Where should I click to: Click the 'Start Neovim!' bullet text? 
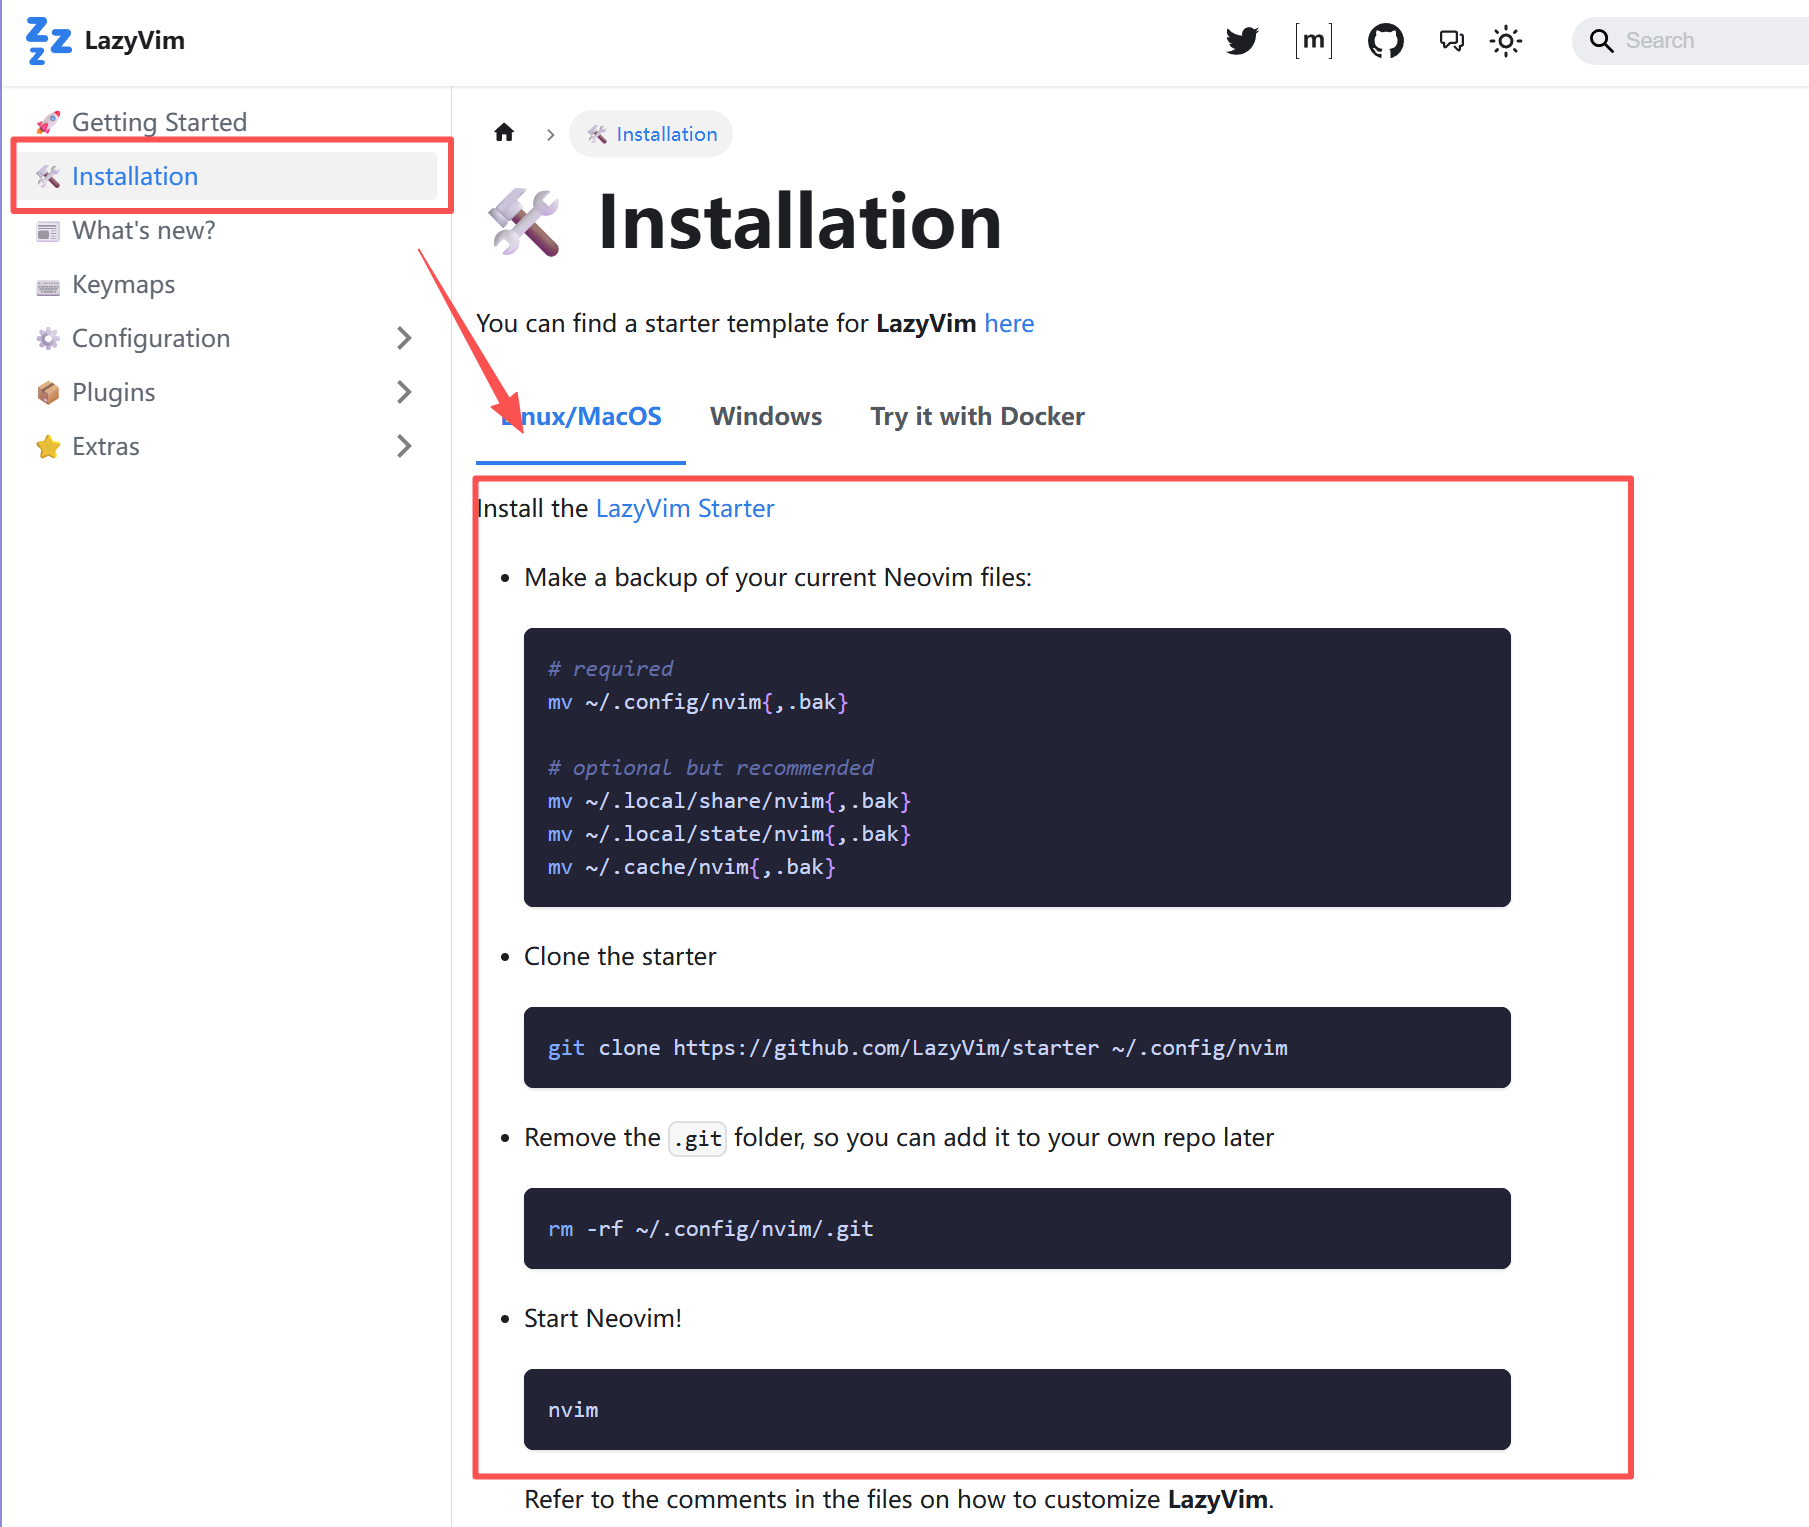click(603, 1319)
